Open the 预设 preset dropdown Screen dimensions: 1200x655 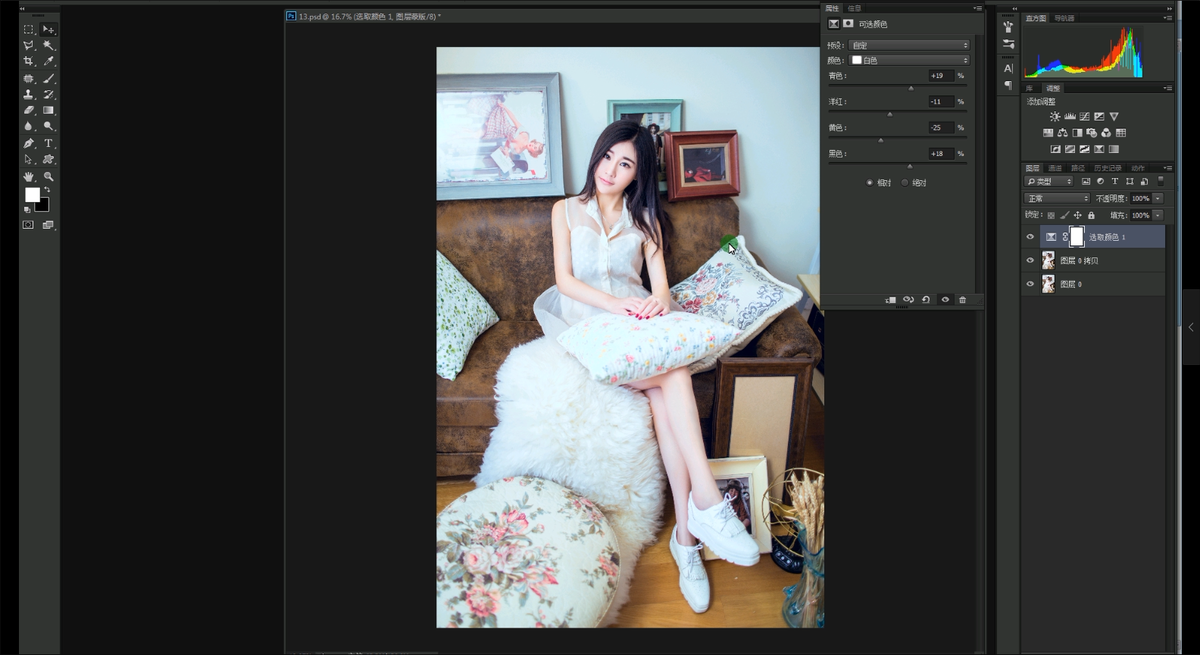click(x=909, y=45)
